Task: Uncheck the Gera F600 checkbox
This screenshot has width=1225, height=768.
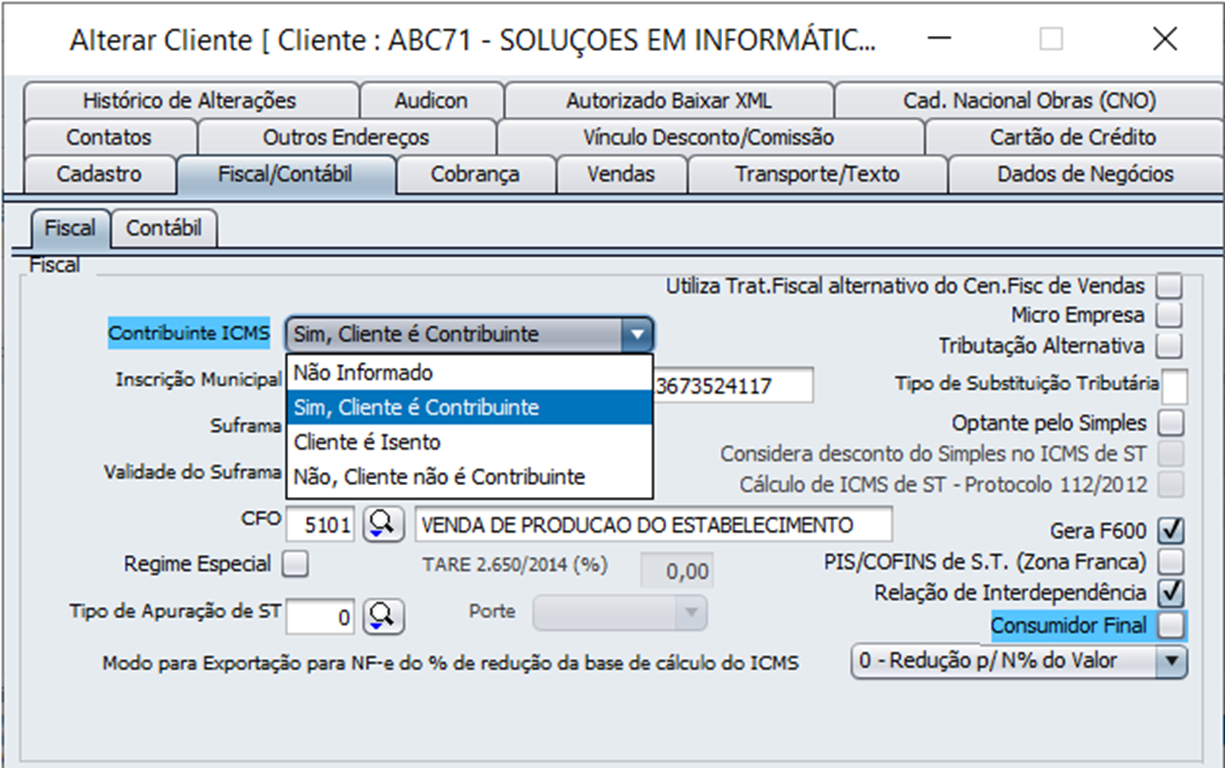Action: coord(1169,529)
